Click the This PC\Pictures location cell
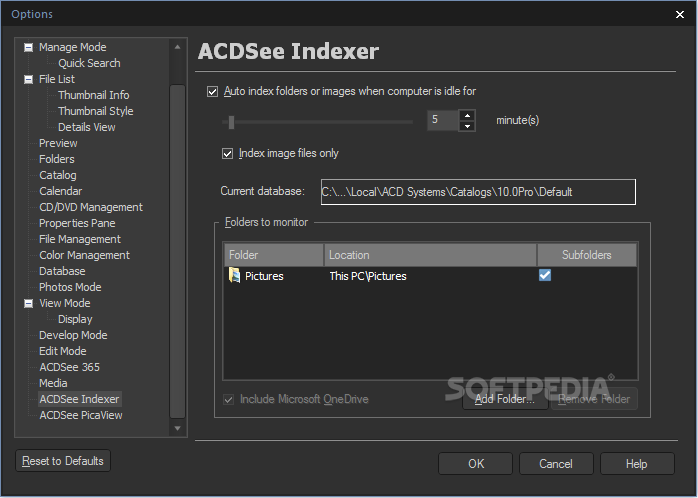The image size is (698, 498). pos(368,276)
